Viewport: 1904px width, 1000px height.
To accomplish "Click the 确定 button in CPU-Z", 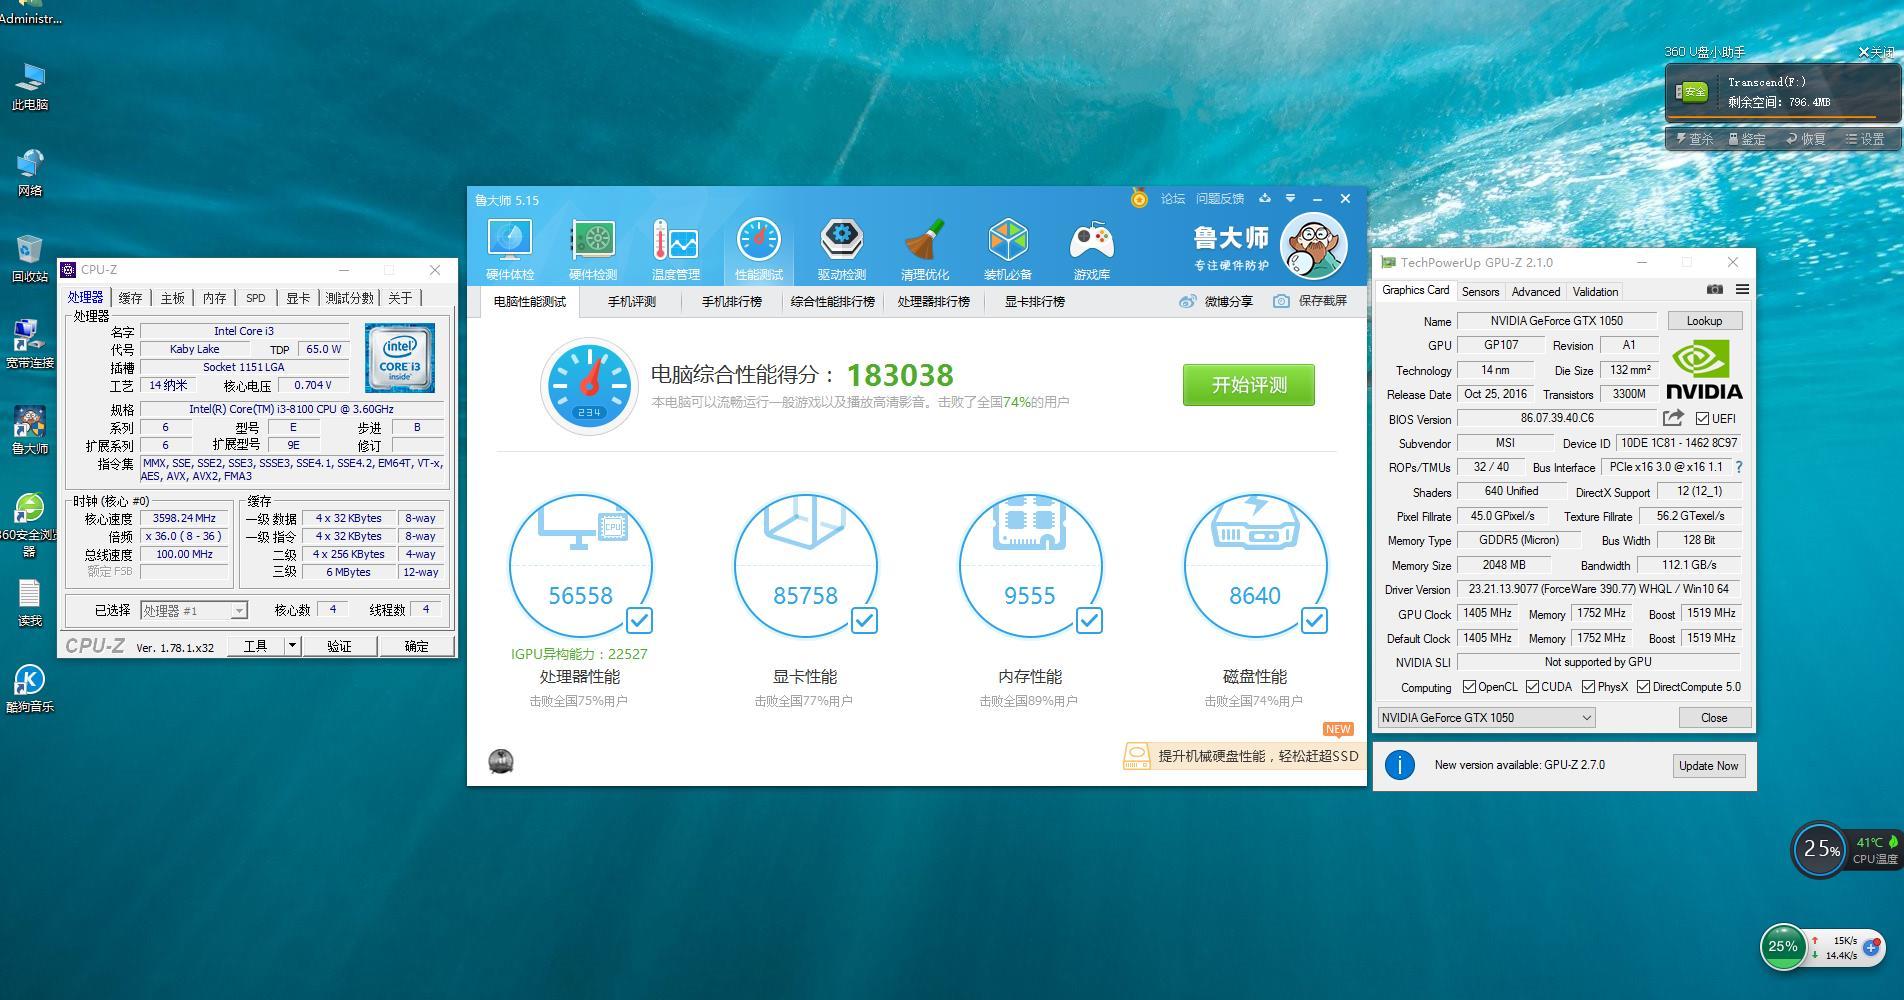I will click(416, 646).
